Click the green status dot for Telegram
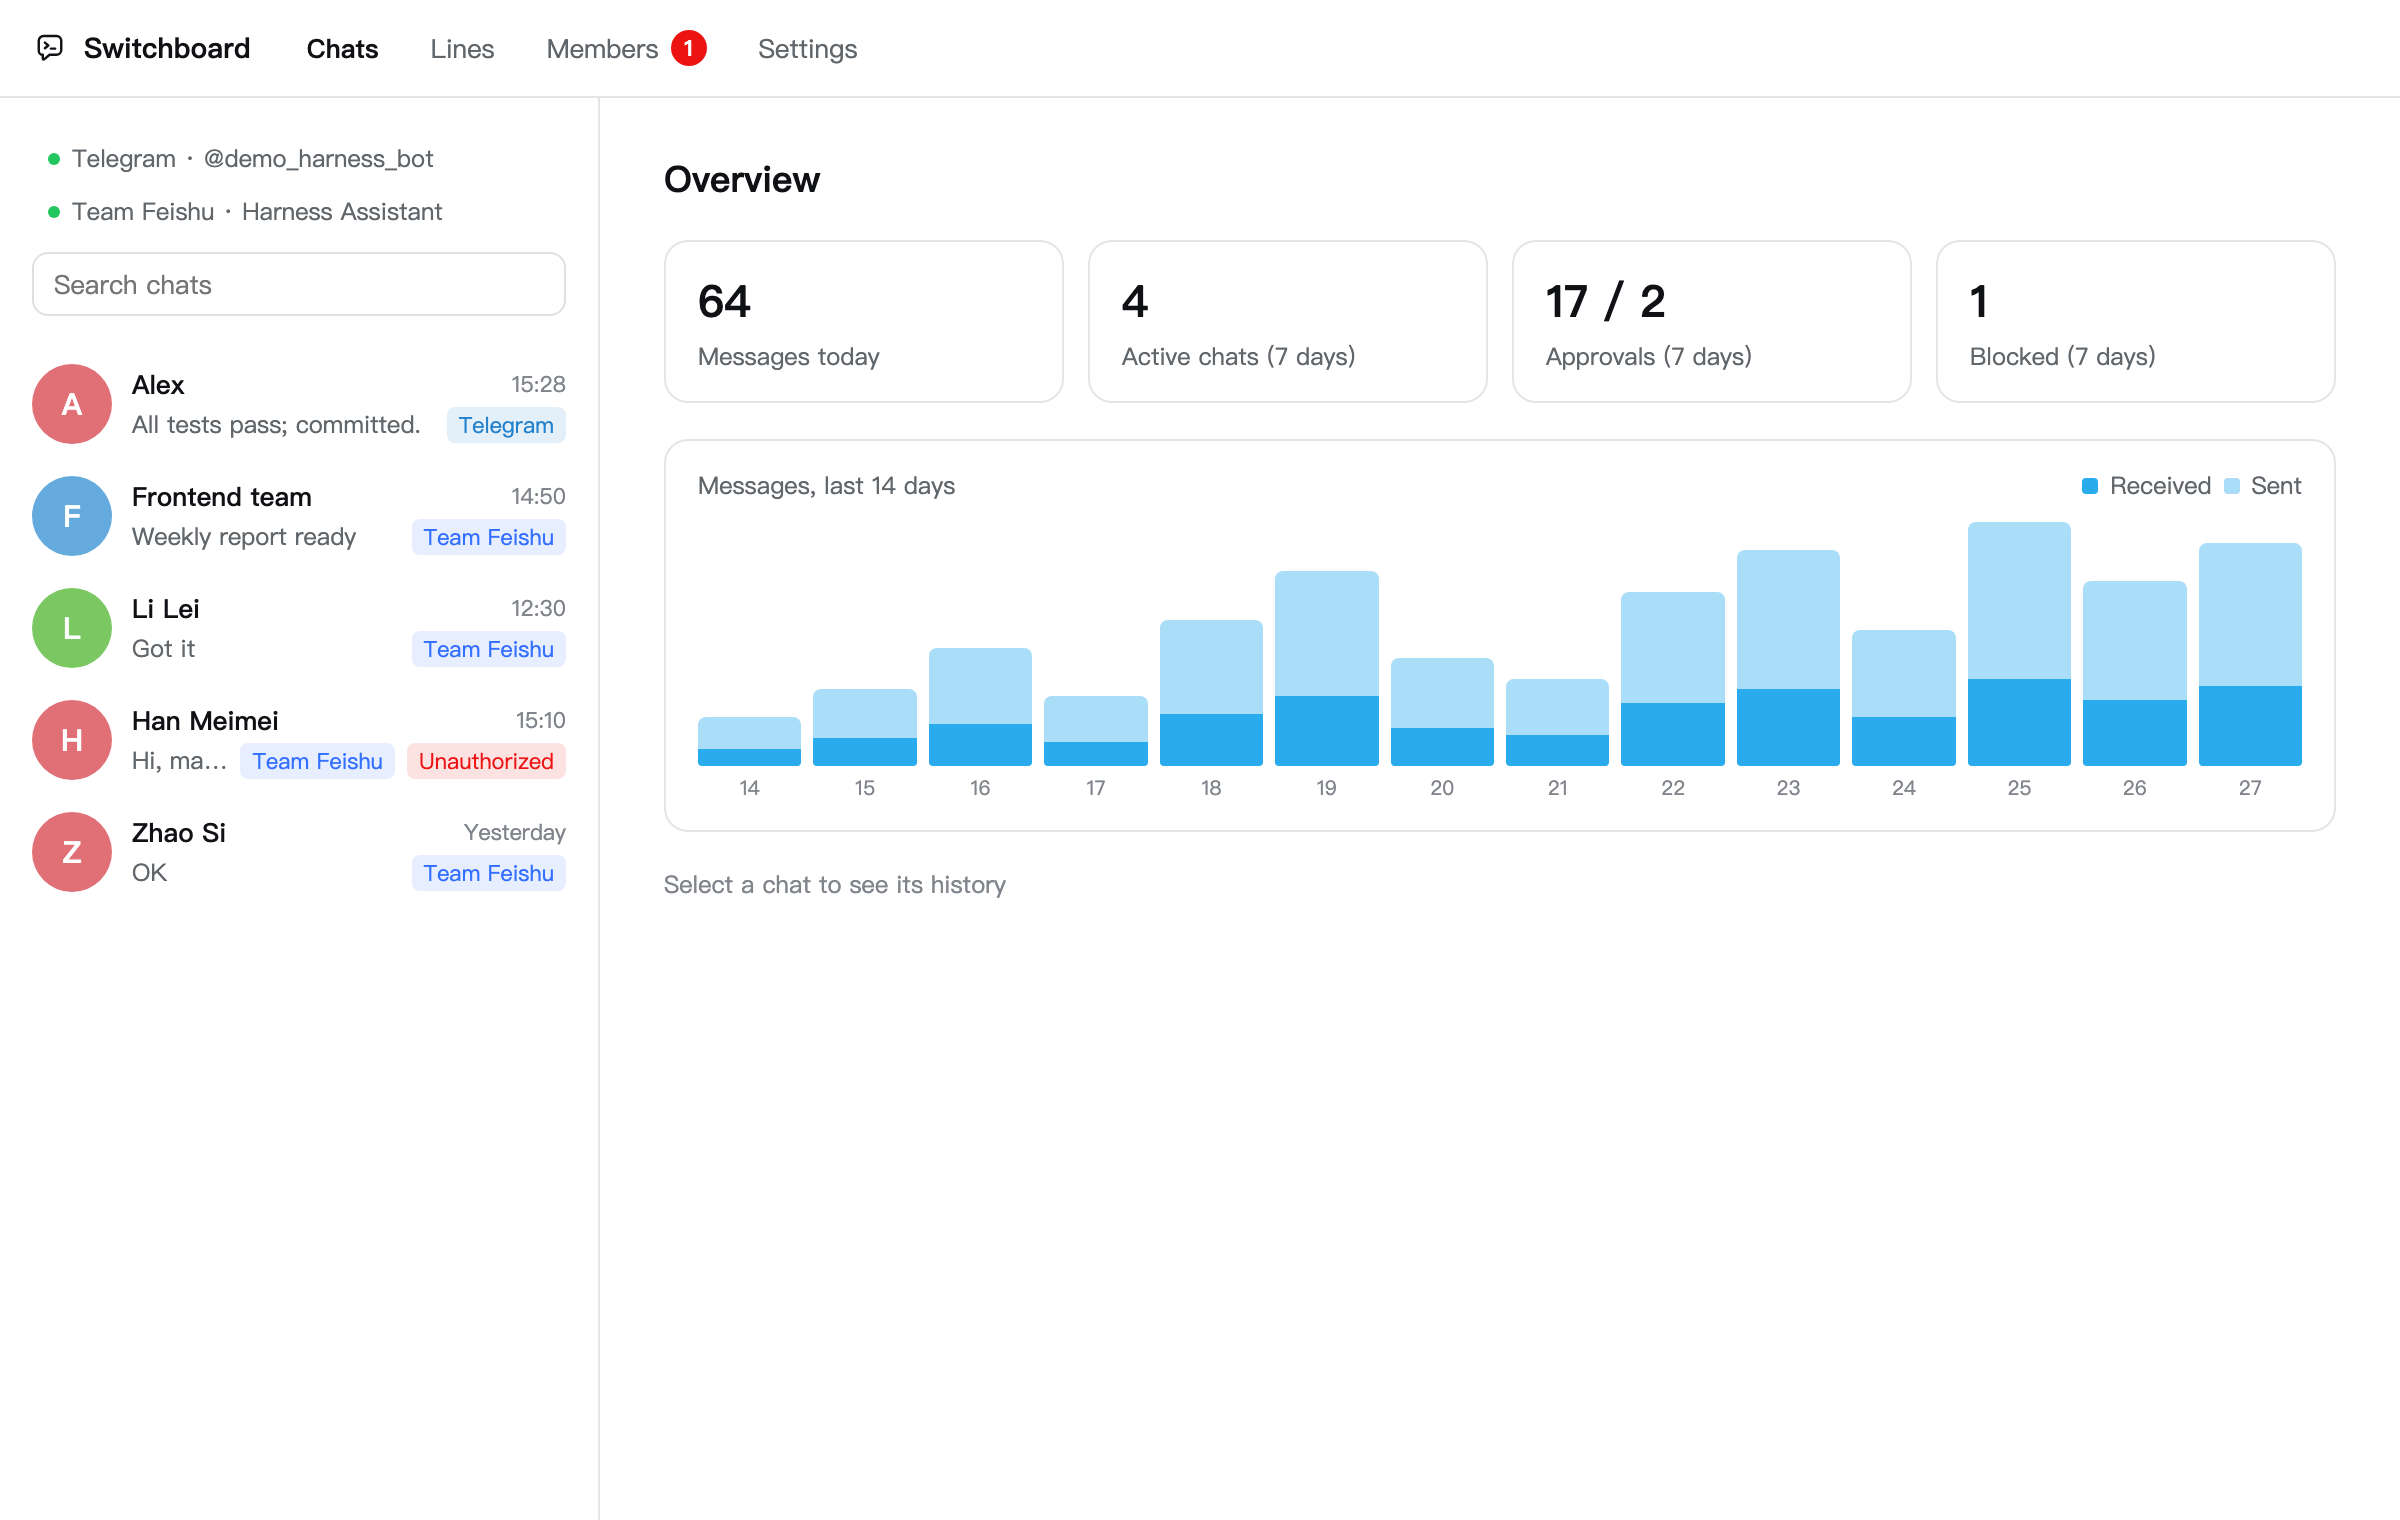Viewport: 2400px width, 1520px height. (54, 159)
